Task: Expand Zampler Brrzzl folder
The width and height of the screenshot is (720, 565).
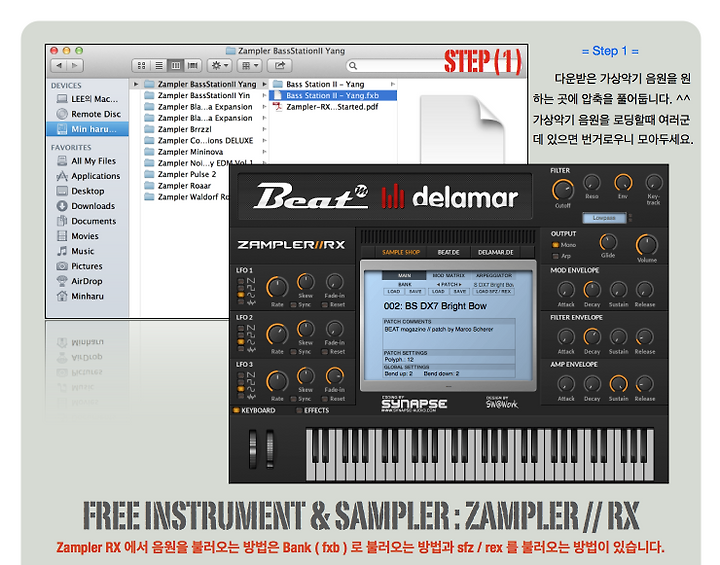Action: click(264, 130)
